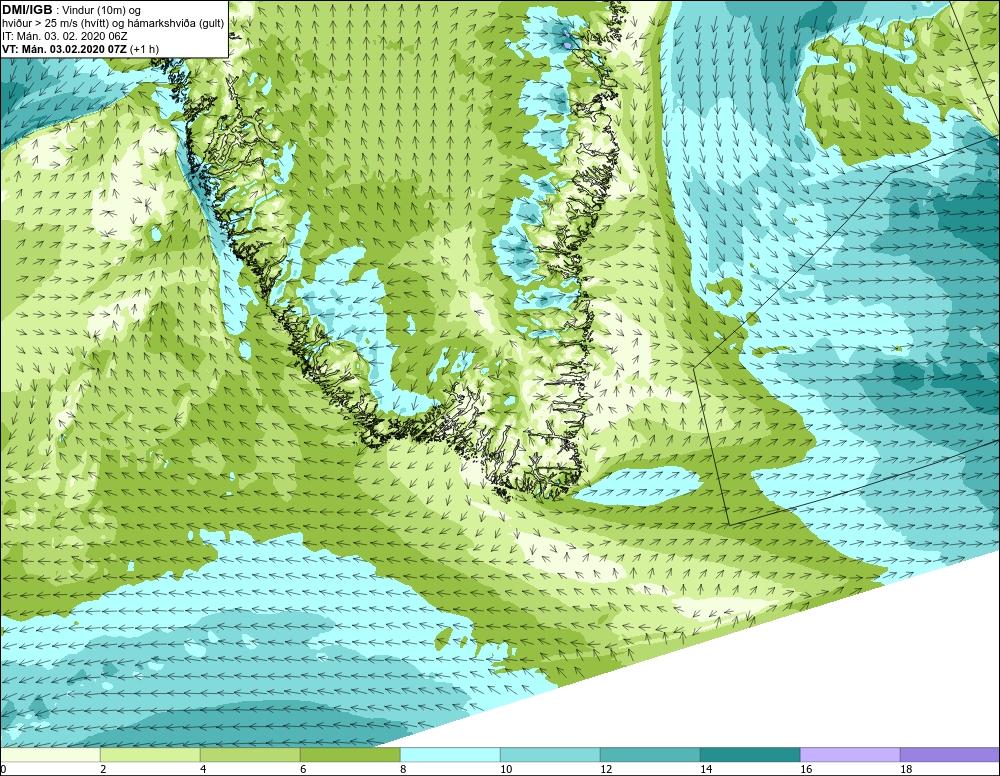This screenshot has width=1000, height=776.
Task: Click the legend scale label '16'
Action: [806, 769]
